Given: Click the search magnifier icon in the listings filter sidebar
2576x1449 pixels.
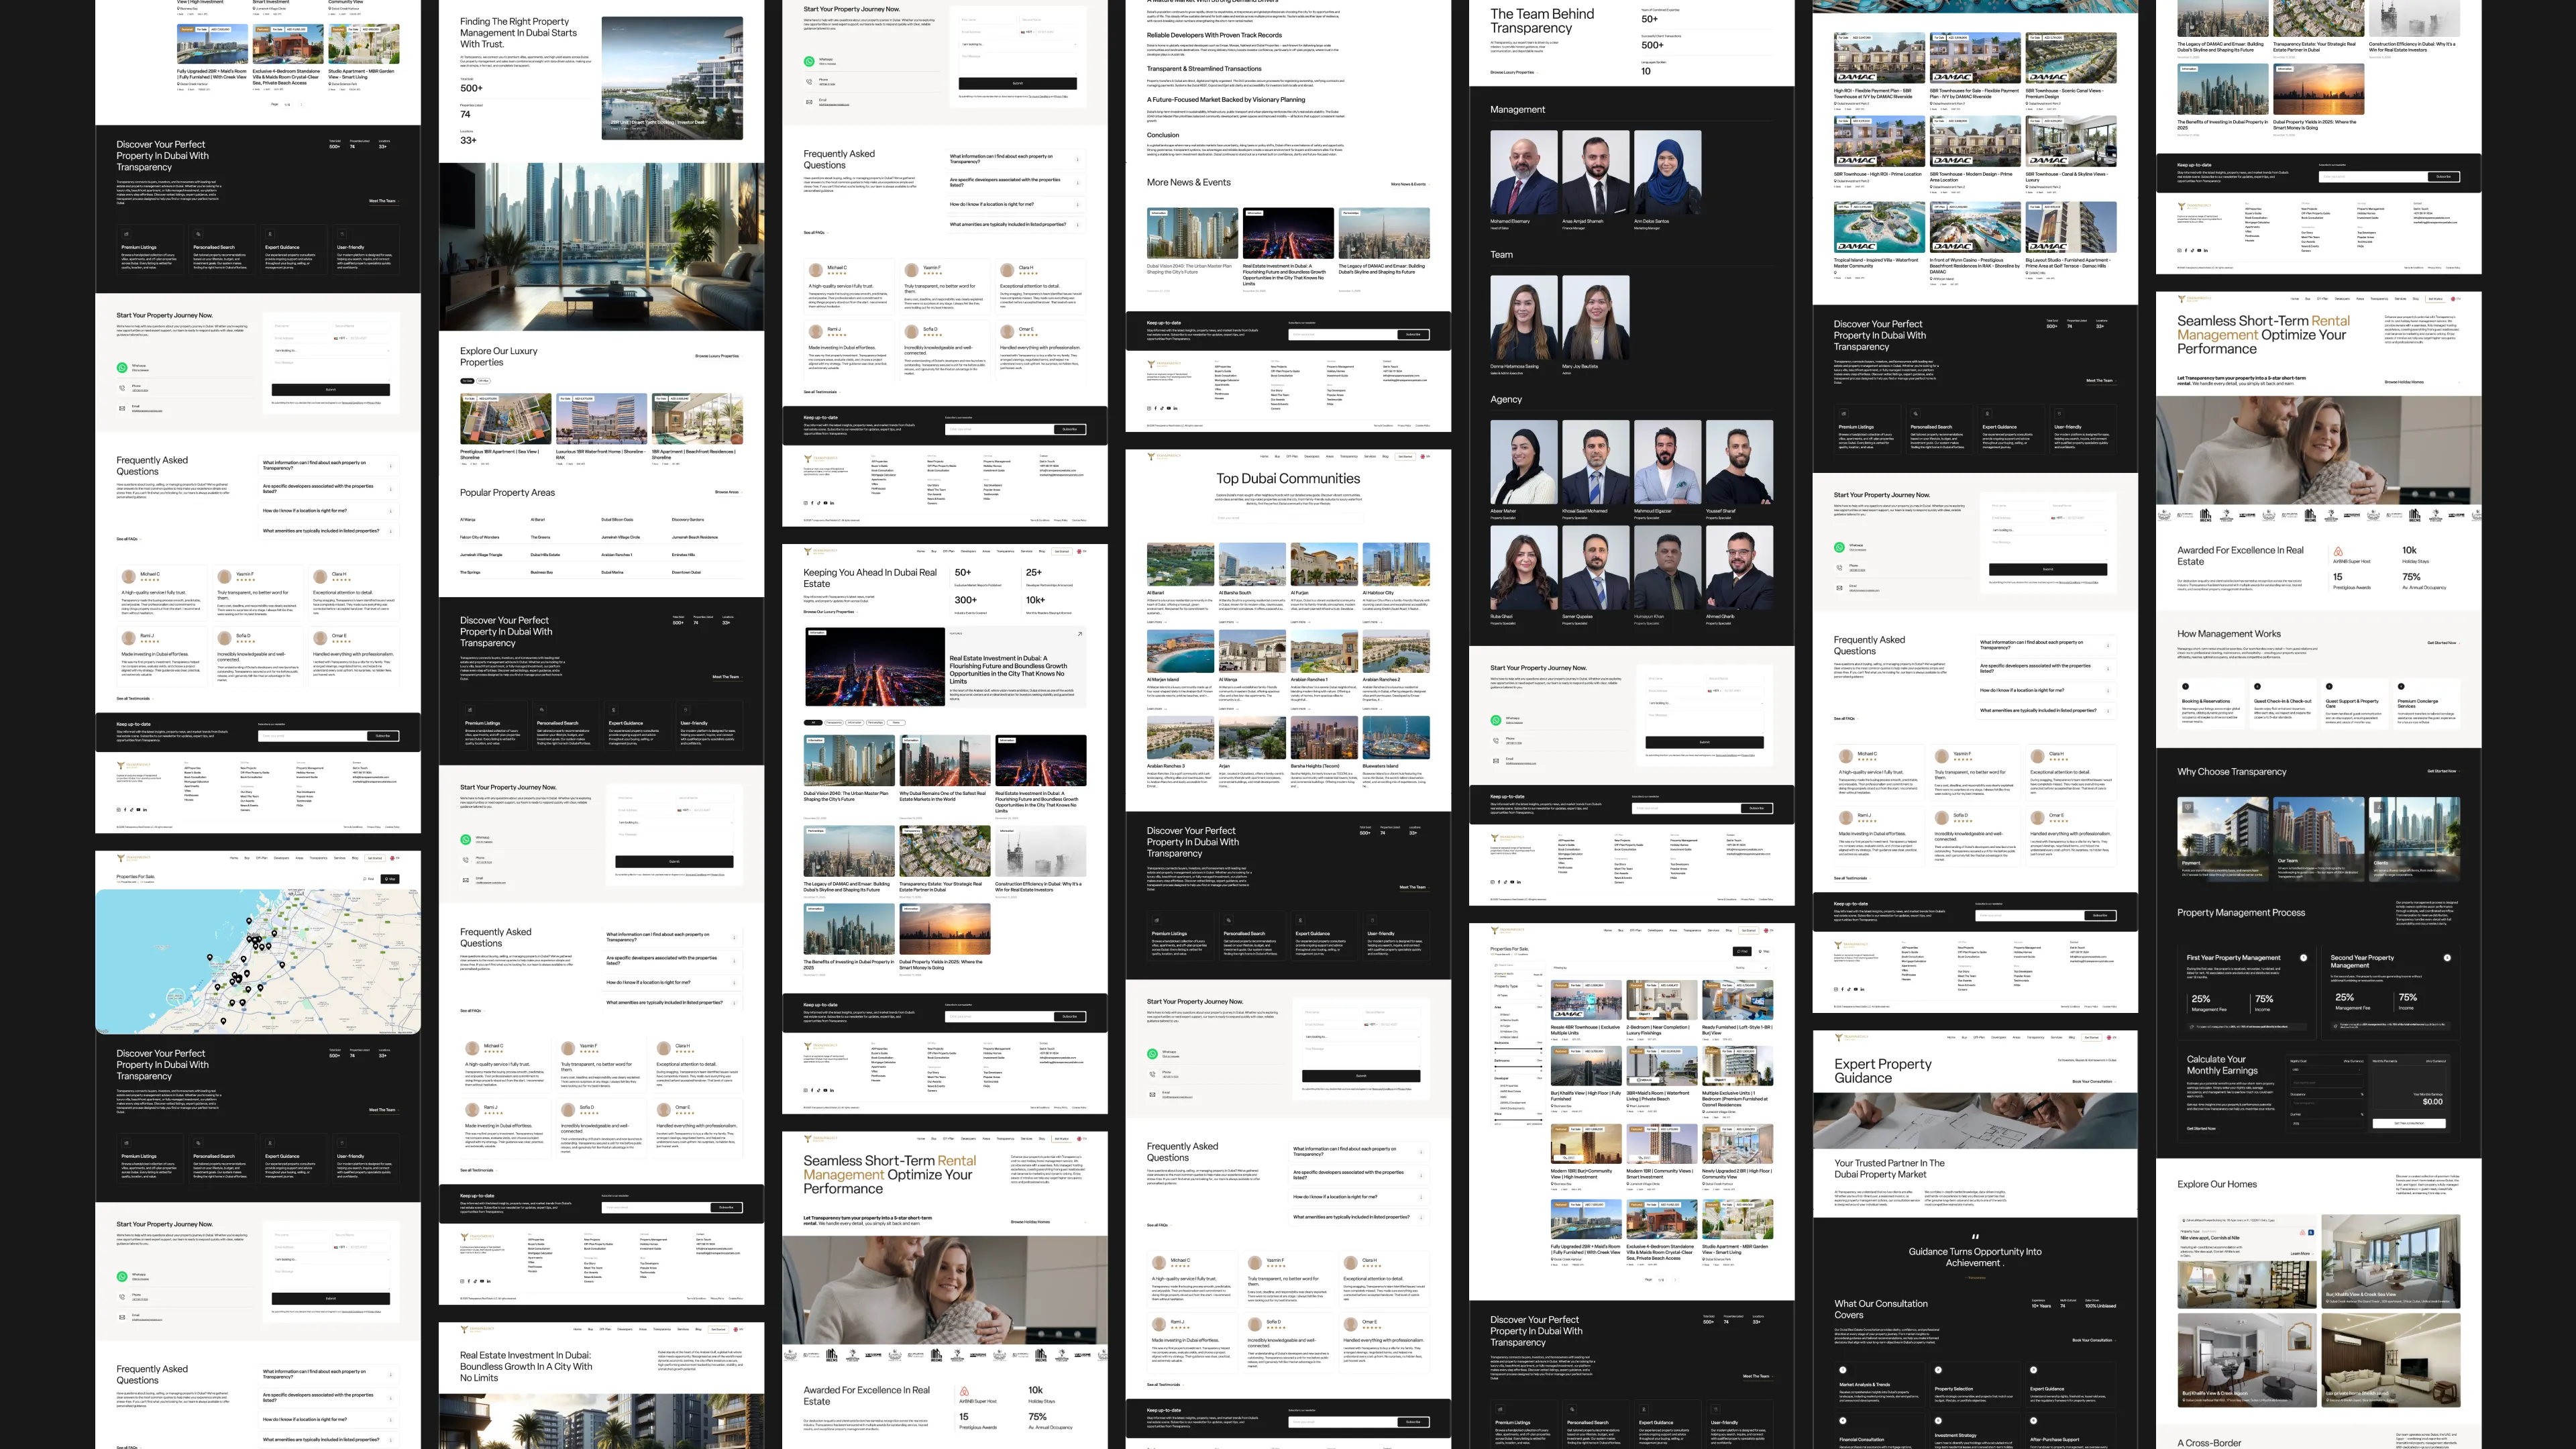Looking at the screenshot, I should click(1496, 965).
